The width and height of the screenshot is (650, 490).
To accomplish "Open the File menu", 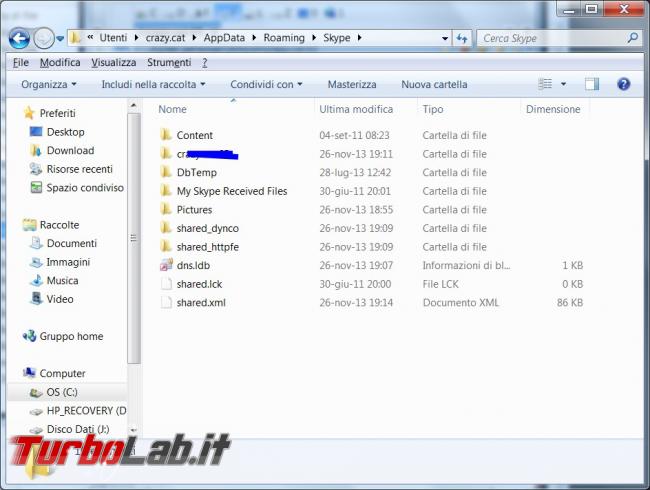I will pyautogui.click(x=21, y=63).
